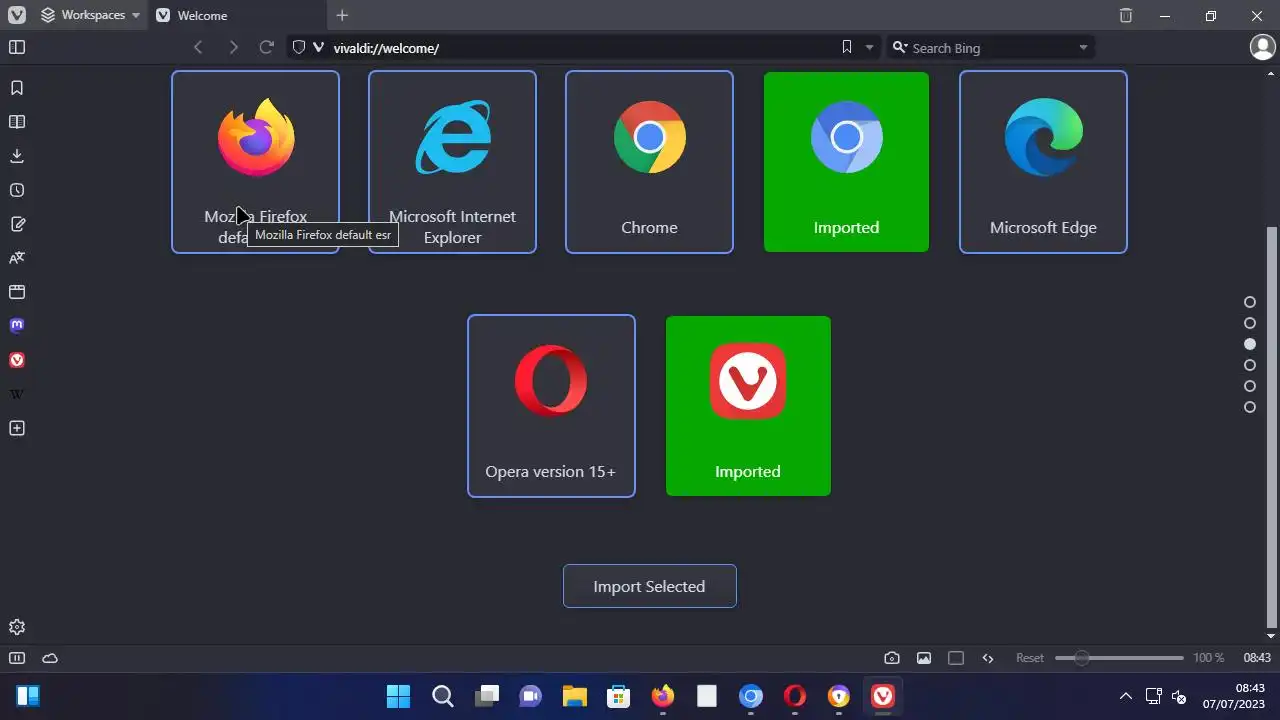Deselect the imported Chromium card
Image resolution: width=1280 pixels, height=720 pixels.
pos(846,162)
